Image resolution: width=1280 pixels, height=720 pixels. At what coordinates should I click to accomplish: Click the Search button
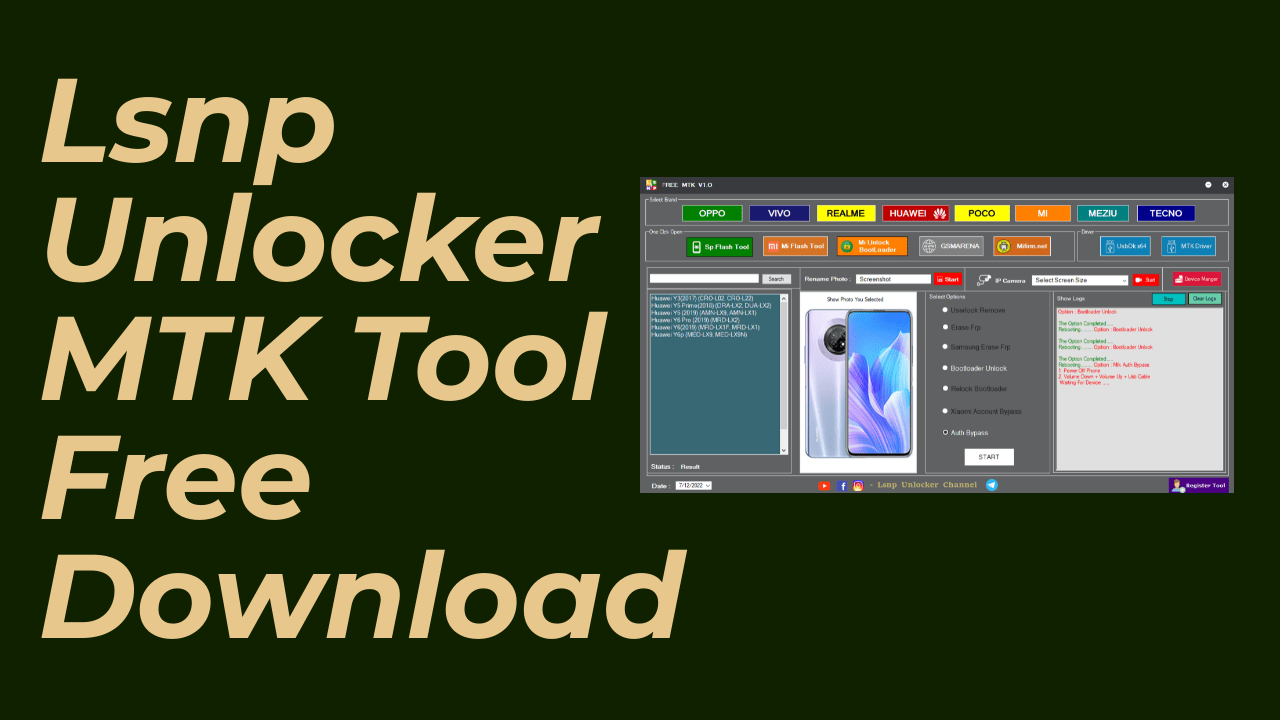[776, 279]
